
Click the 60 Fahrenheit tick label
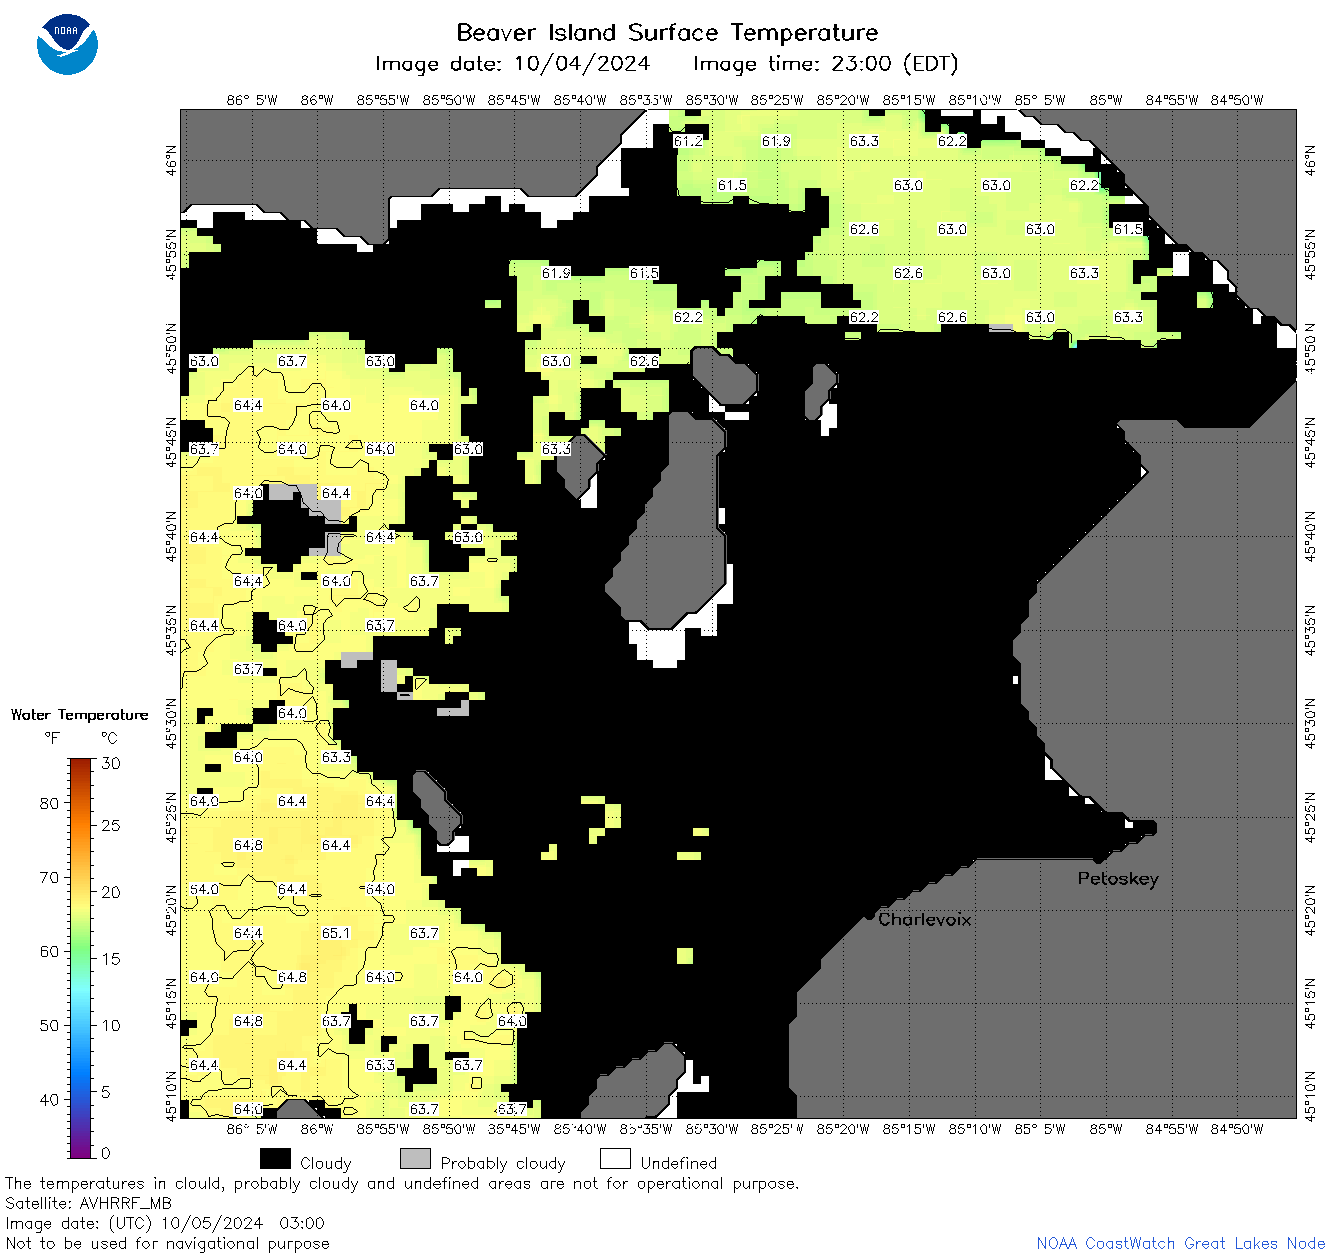click(x=49, y=951)
